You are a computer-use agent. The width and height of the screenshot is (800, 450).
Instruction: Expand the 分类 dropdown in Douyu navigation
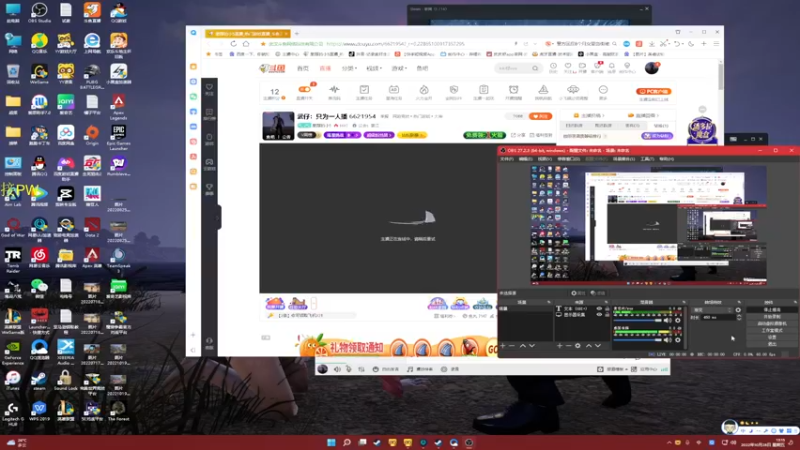[349, 68]
